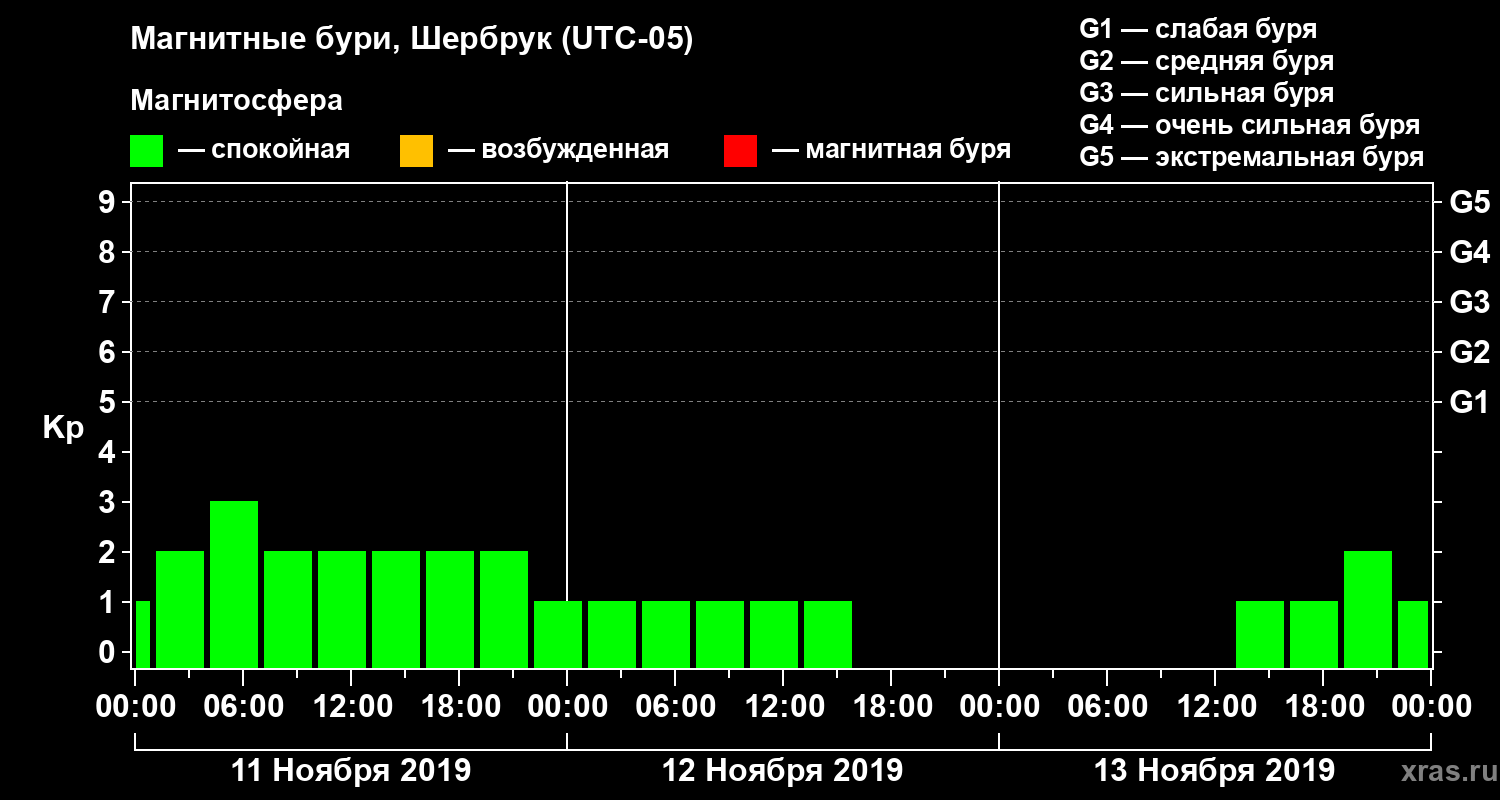Click the "12 Ноября 2019" date label

coord(783,771)
